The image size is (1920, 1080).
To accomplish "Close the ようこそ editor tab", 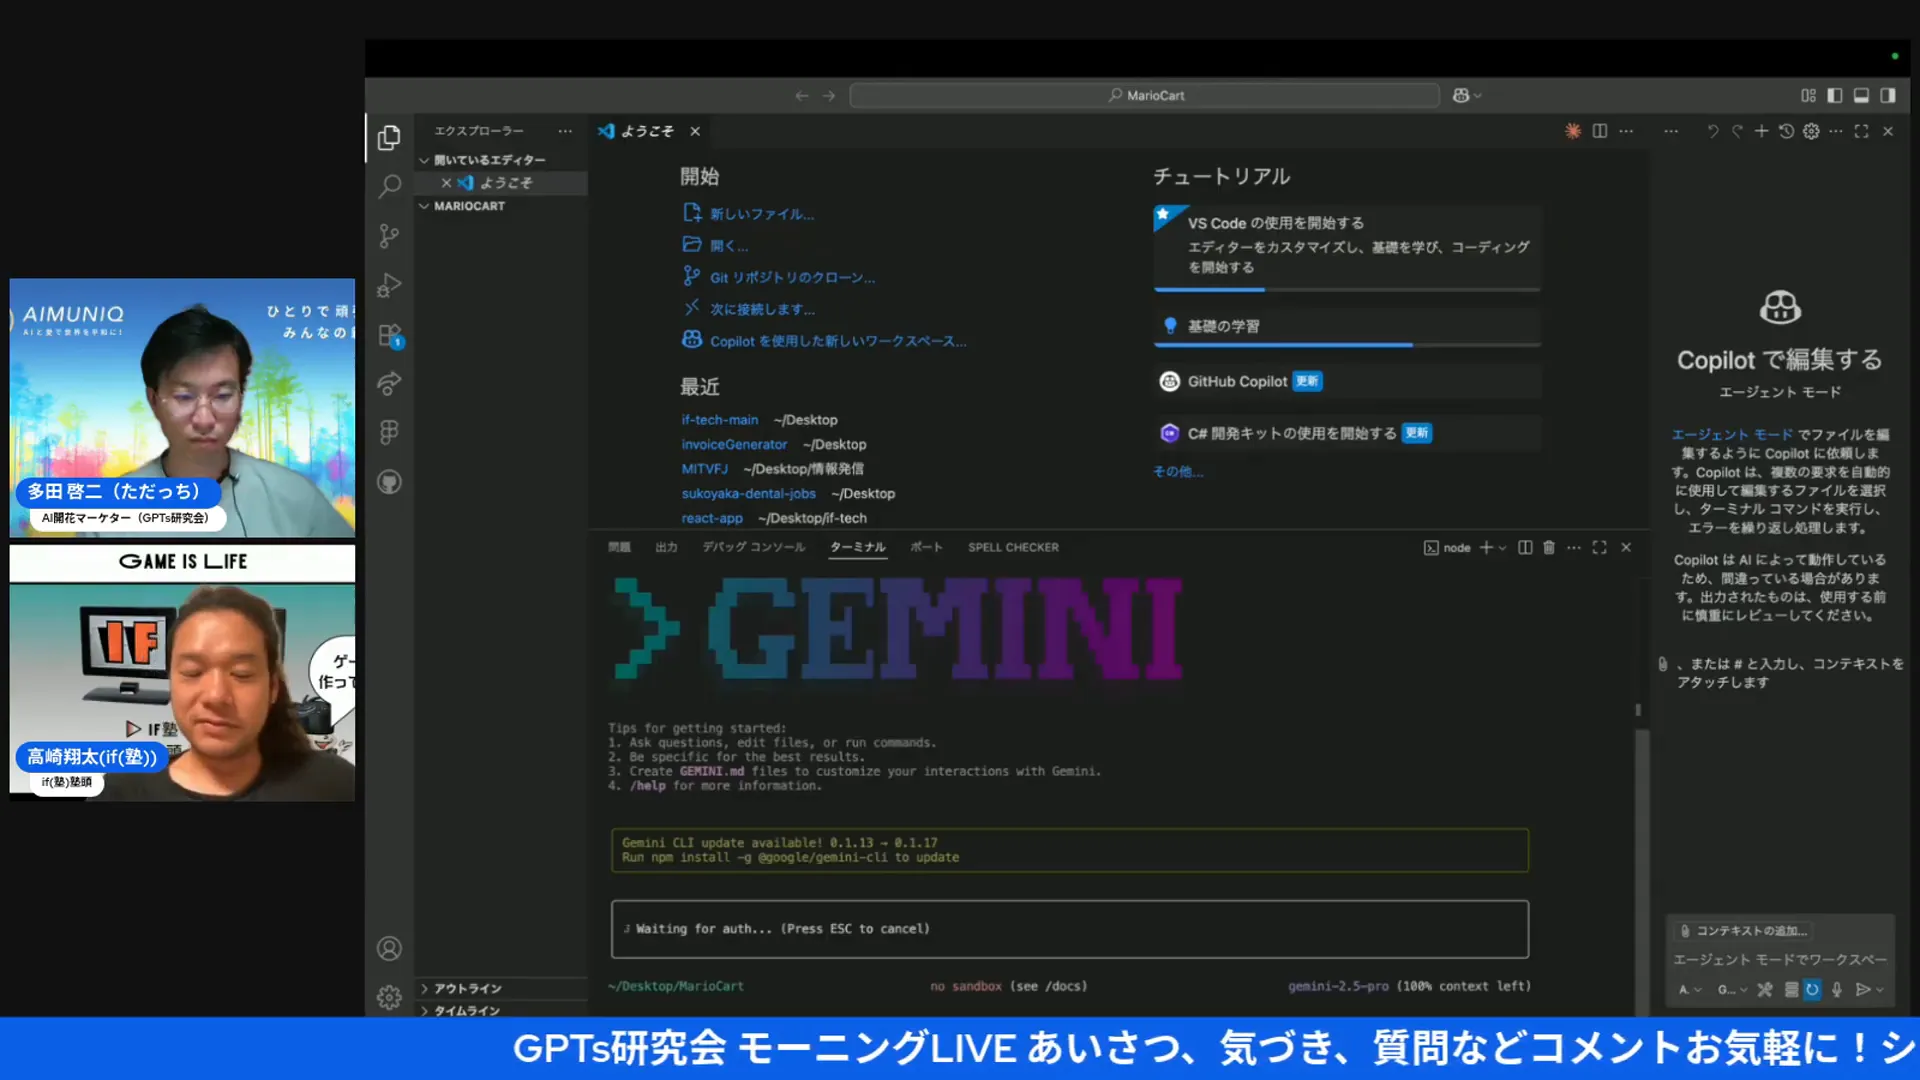I will [x=695, y=131].
